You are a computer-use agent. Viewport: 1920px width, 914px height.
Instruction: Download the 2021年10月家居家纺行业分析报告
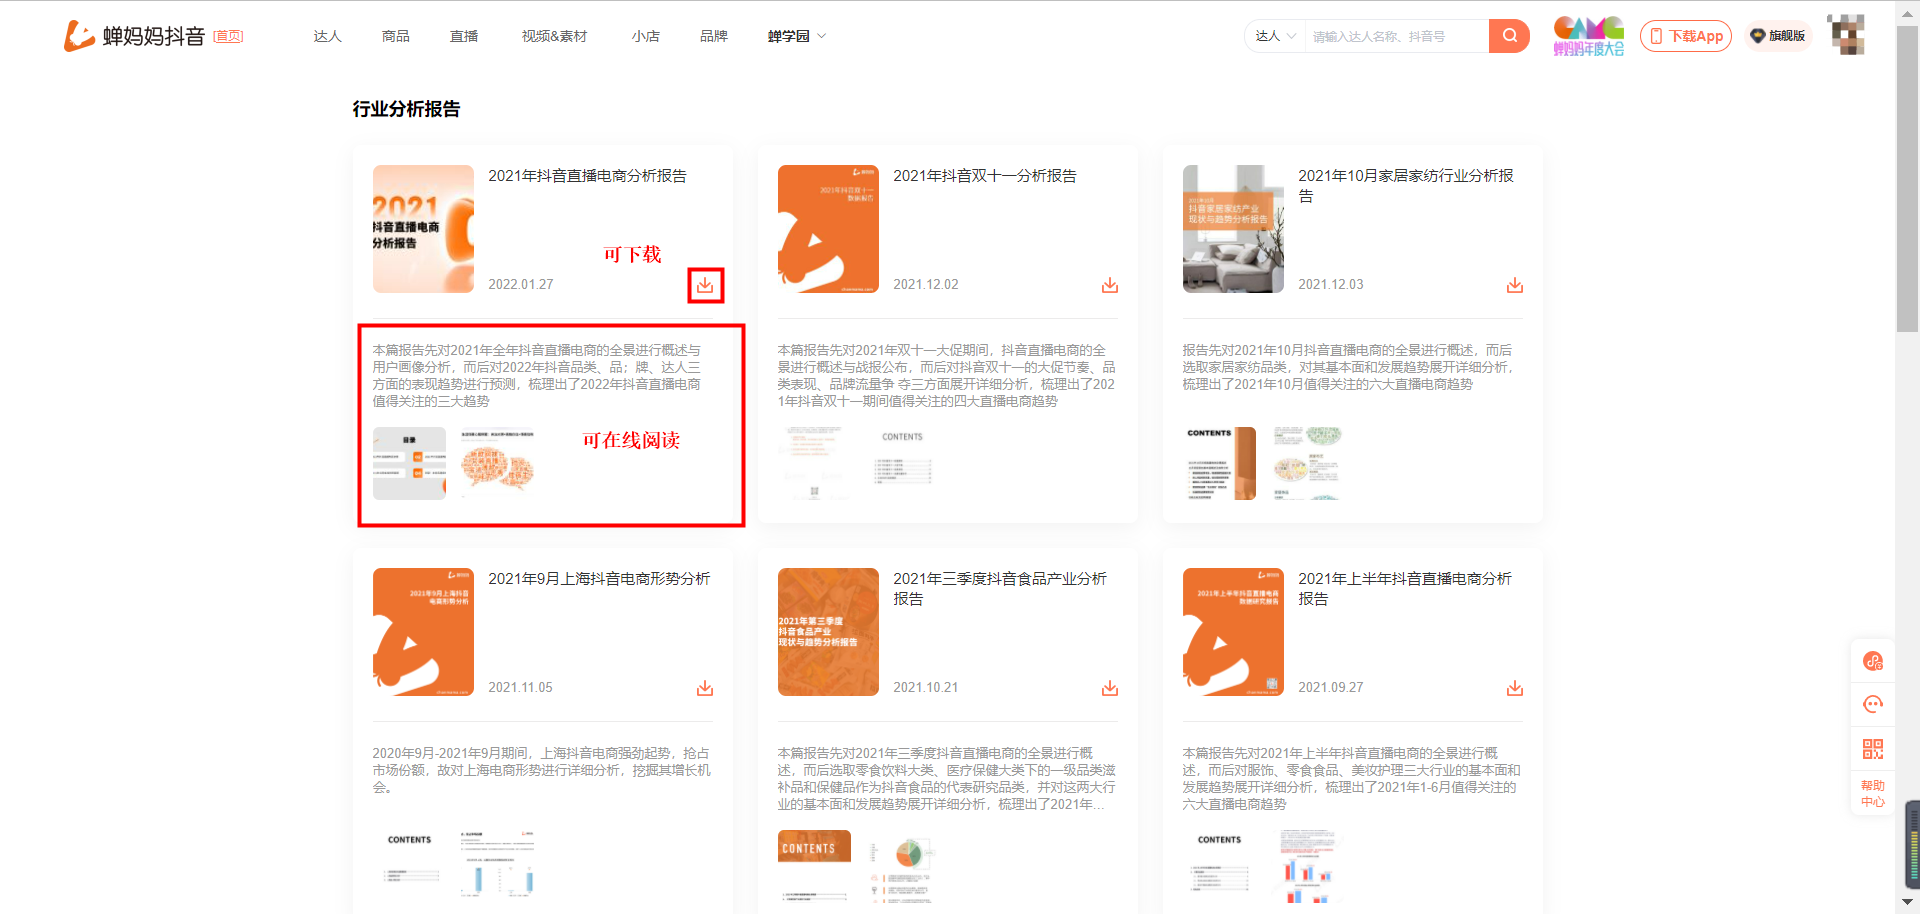pyautogui.click(x=1515, y=285)
